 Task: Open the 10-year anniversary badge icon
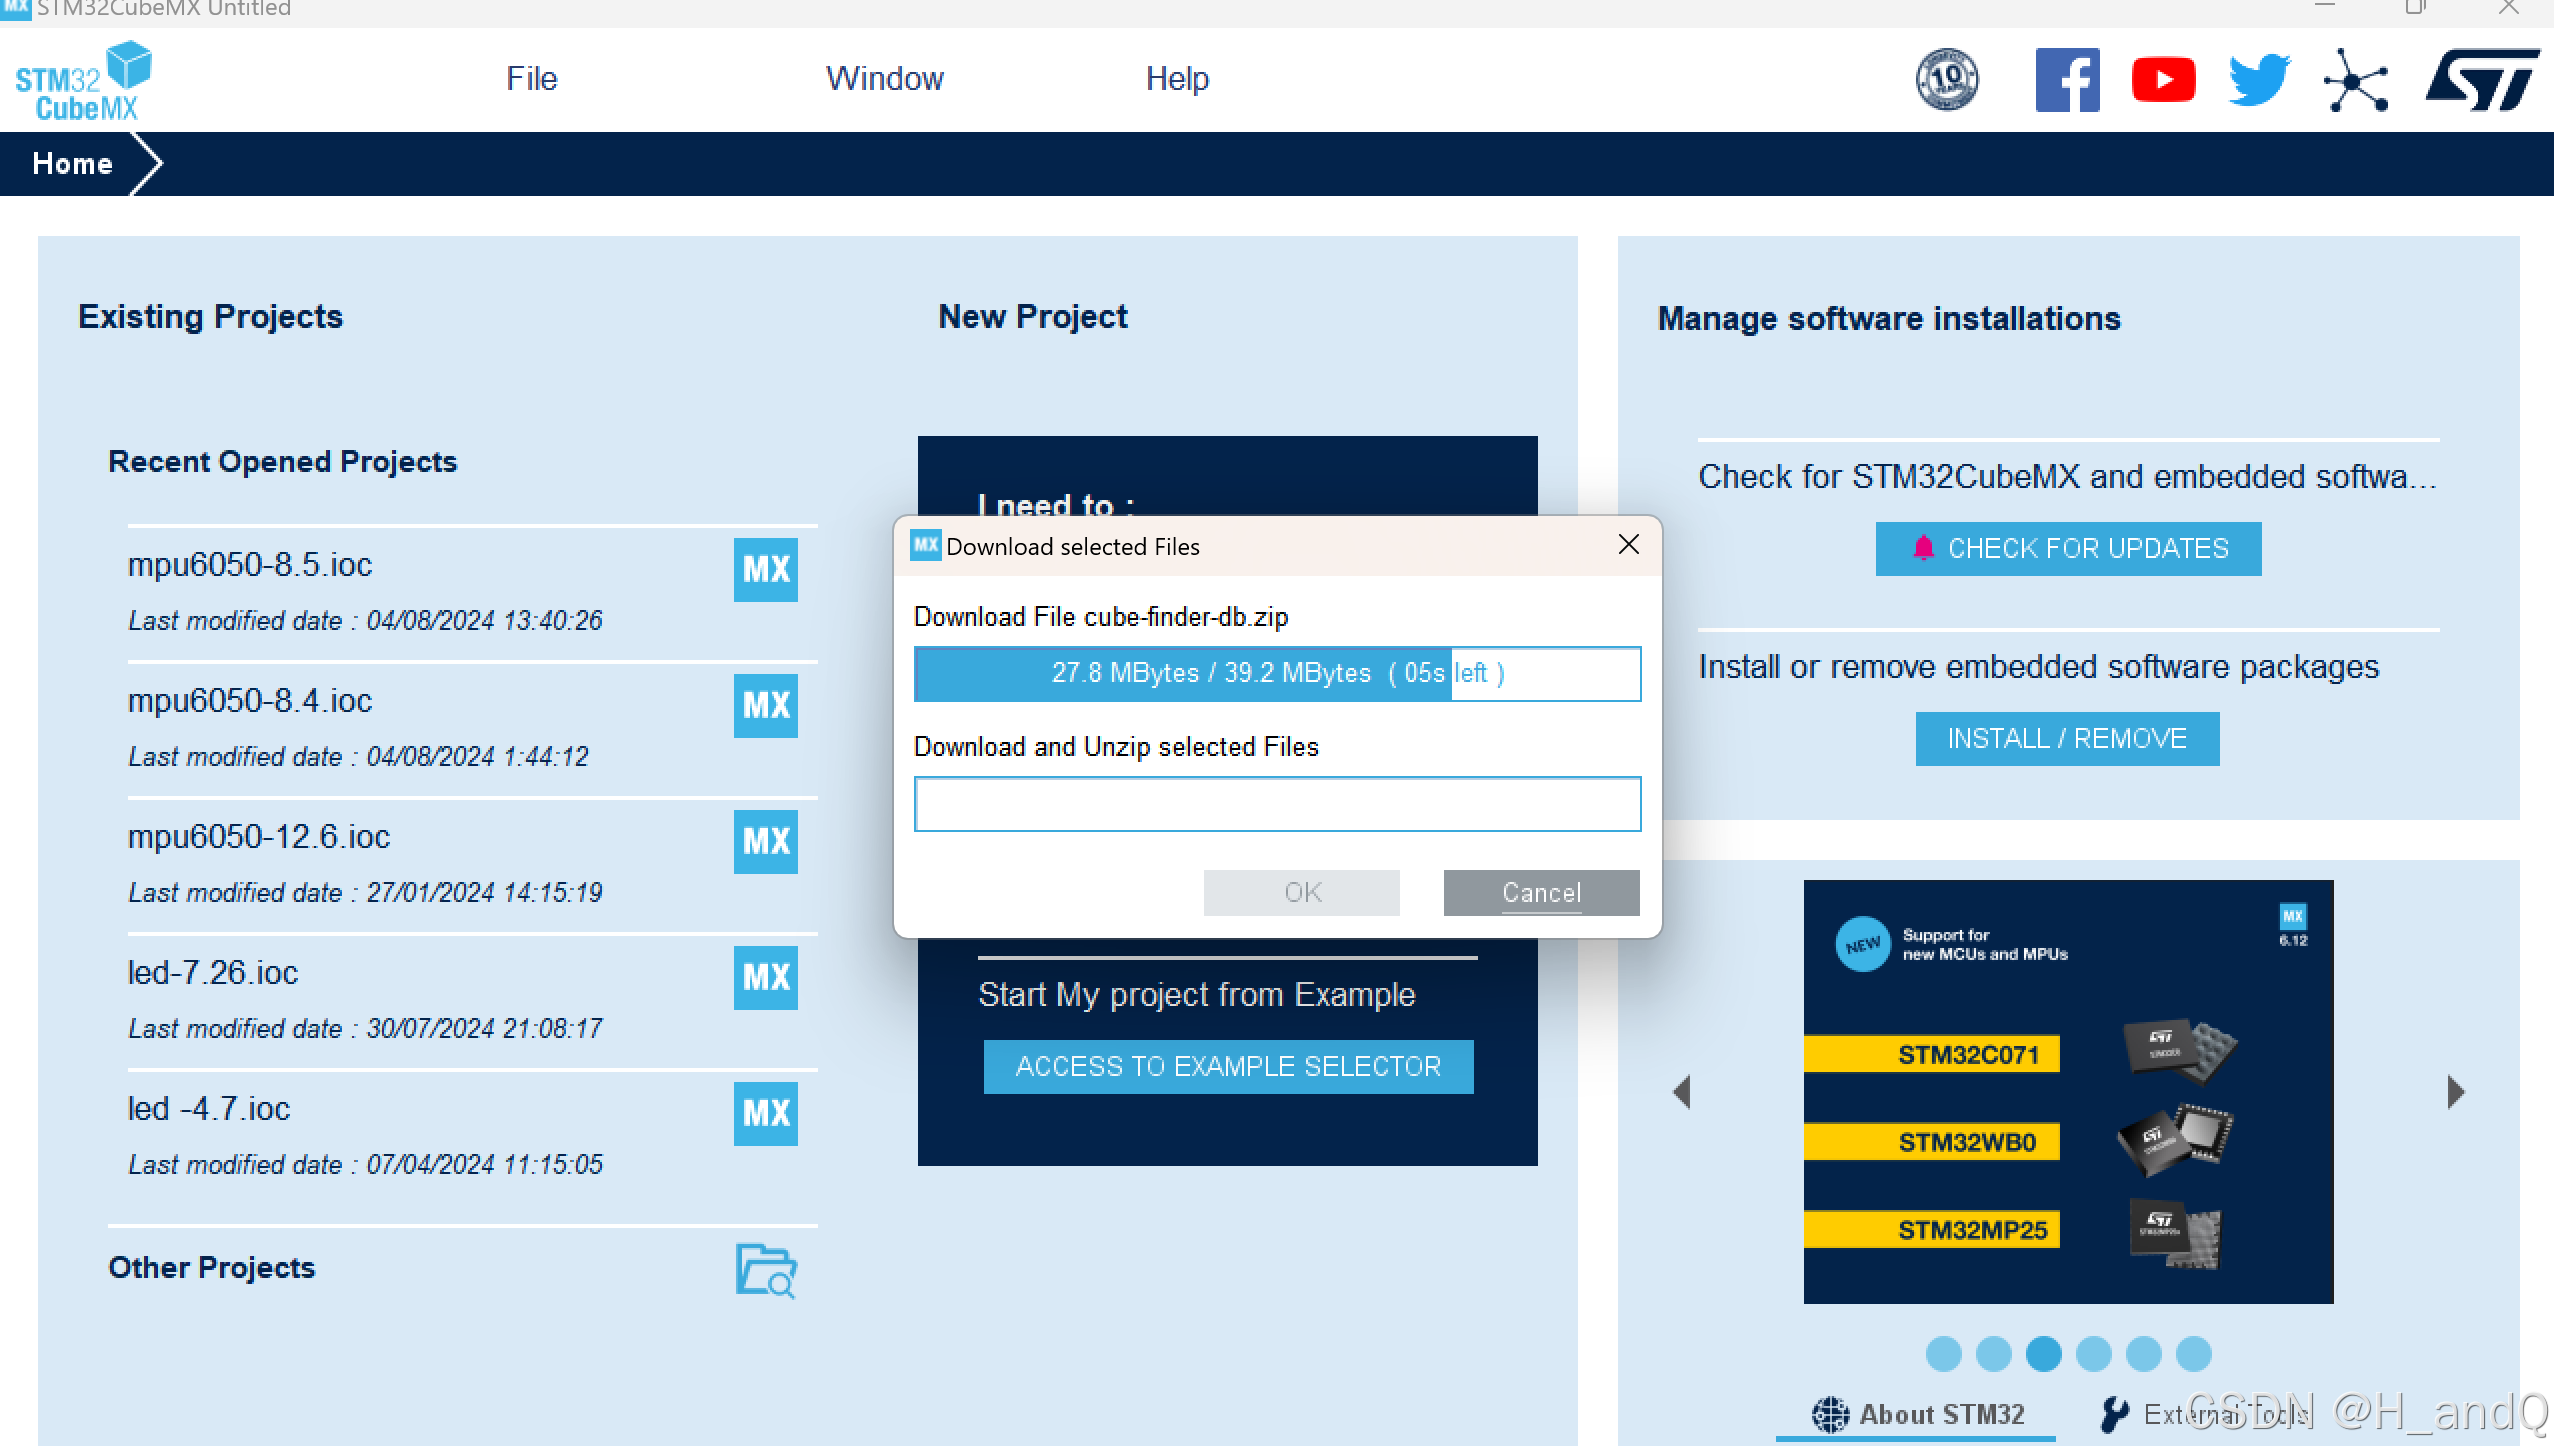(1946, 80)
